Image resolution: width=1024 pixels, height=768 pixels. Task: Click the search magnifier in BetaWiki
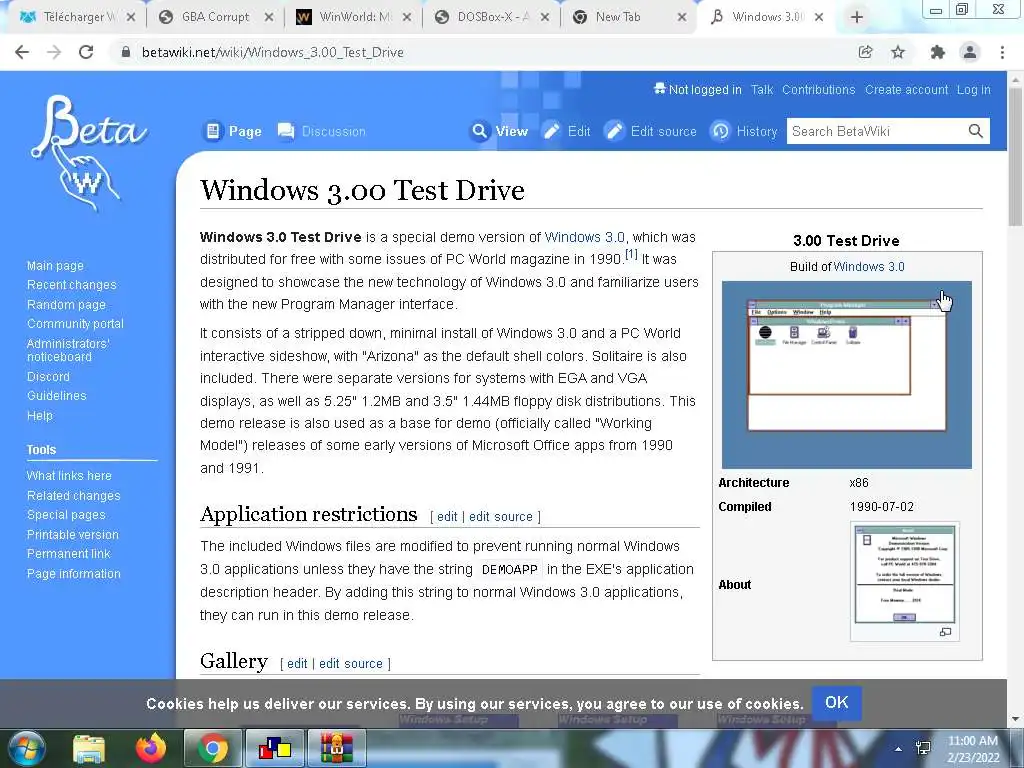976,131
